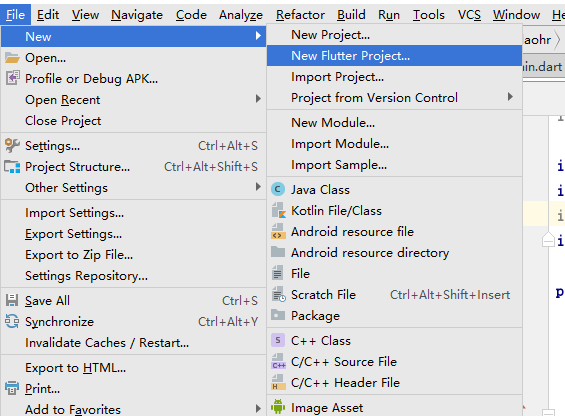Click the Save All floppy disk icon

12,300
